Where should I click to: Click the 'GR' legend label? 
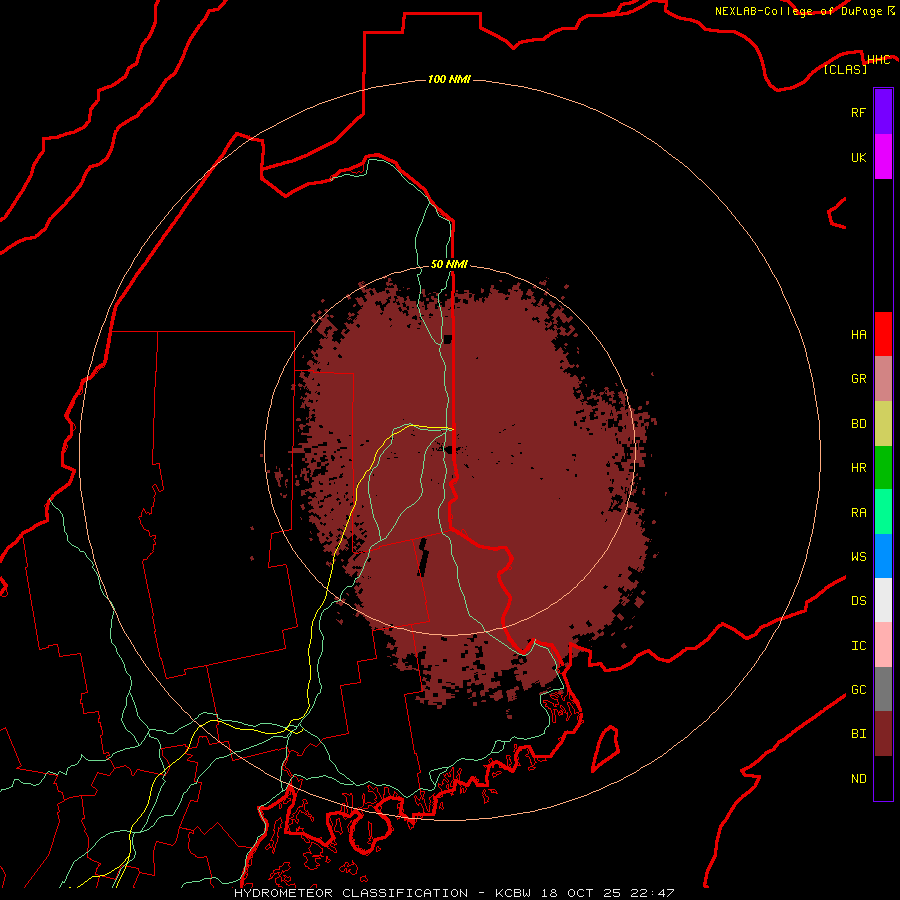858,379
